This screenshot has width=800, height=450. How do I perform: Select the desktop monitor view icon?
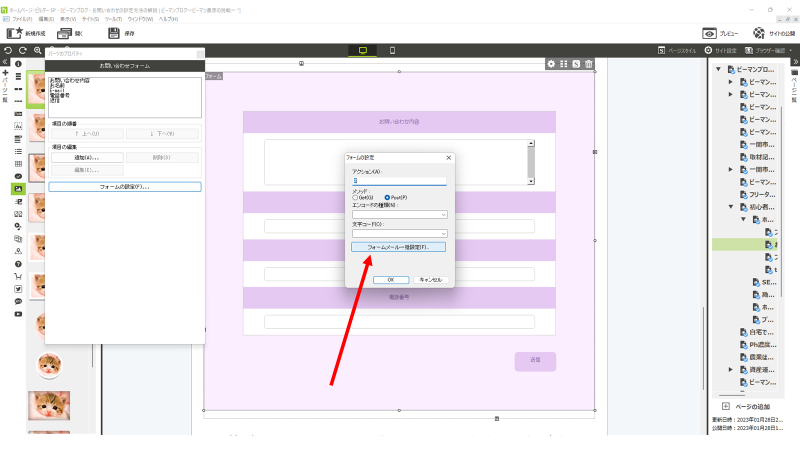363,50
